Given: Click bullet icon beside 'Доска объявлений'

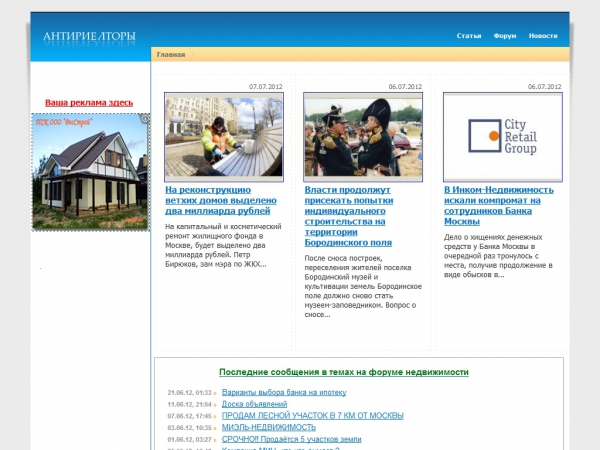Looking at the screenshot, I should [215, 404].
